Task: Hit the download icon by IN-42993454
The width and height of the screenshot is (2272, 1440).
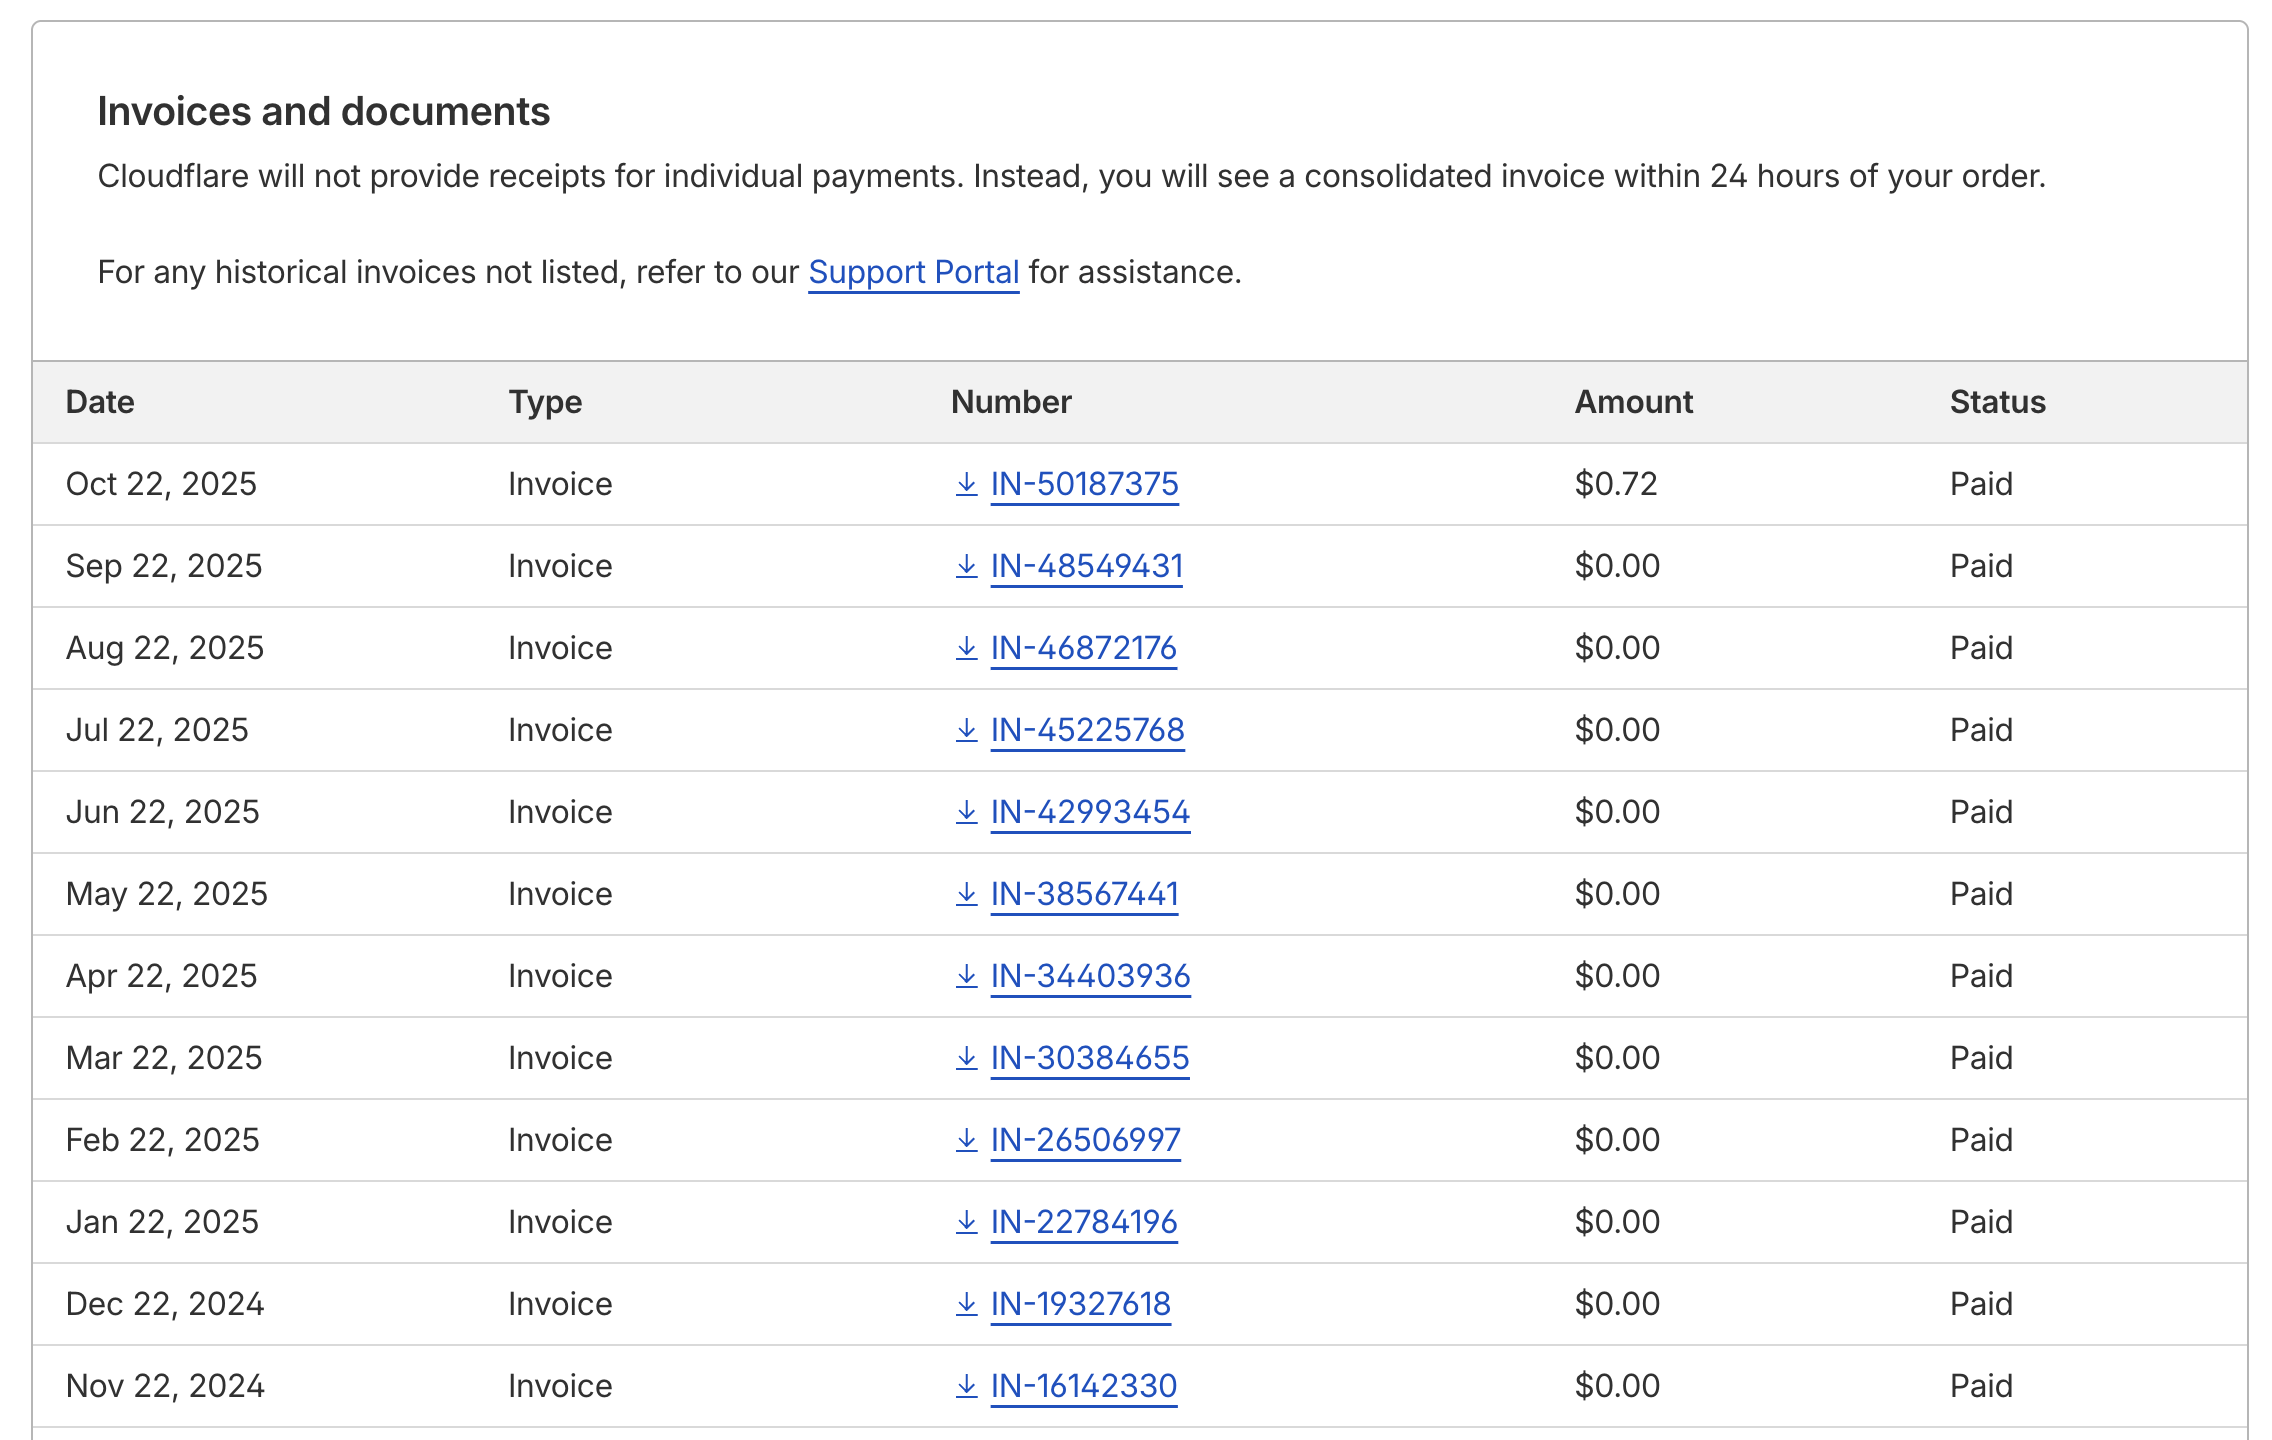Action: pyautogui.click(x=966, y=813)
